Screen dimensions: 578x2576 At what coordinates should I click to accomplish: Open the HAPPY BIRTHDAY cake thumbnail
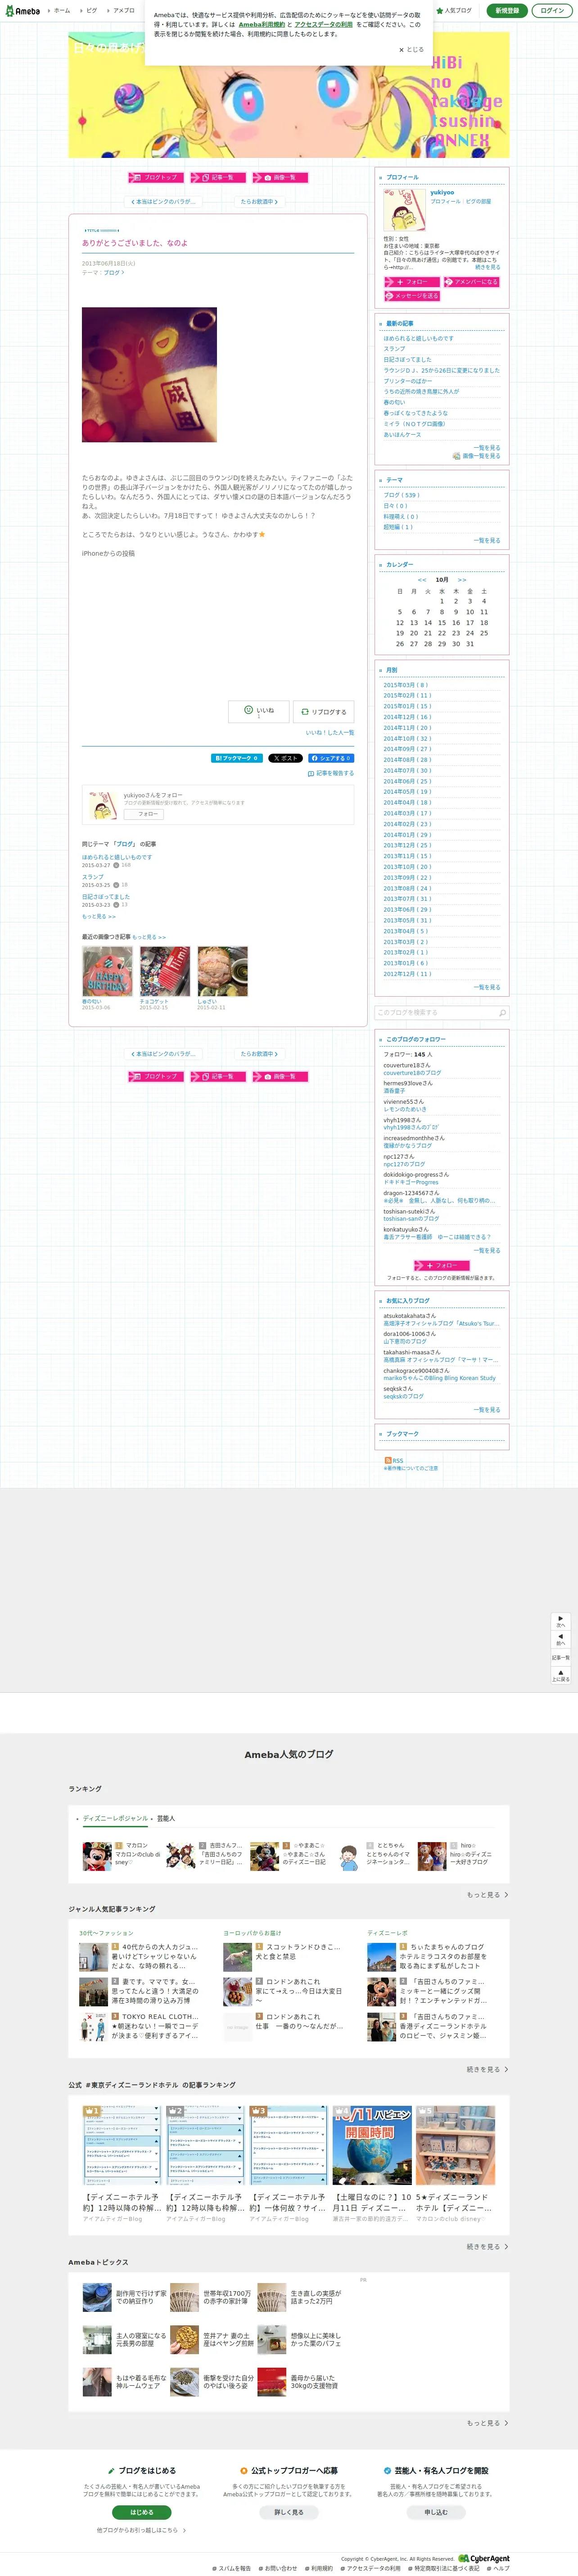(107, 971)
